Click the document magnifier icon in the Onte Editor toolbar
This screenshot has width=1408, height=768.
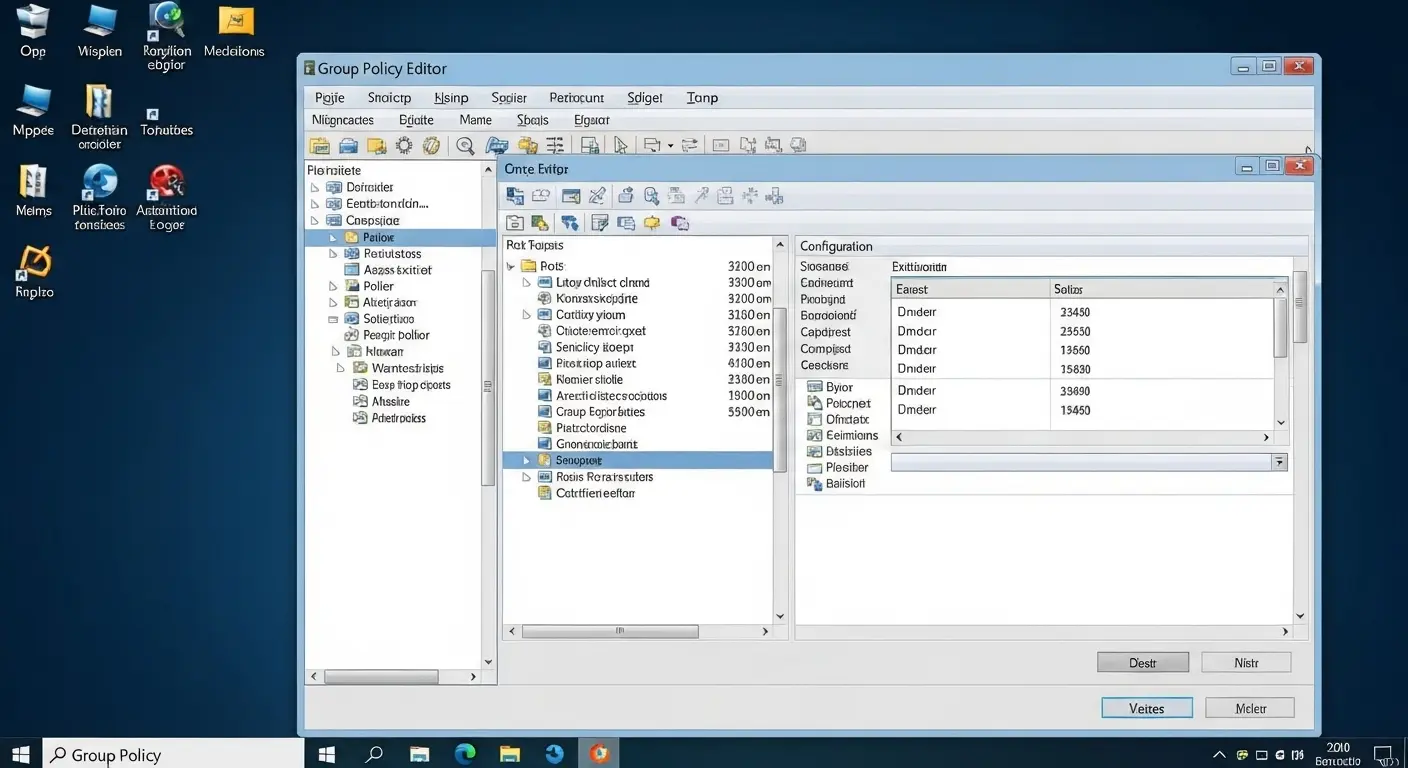click(x=651, y=196)
